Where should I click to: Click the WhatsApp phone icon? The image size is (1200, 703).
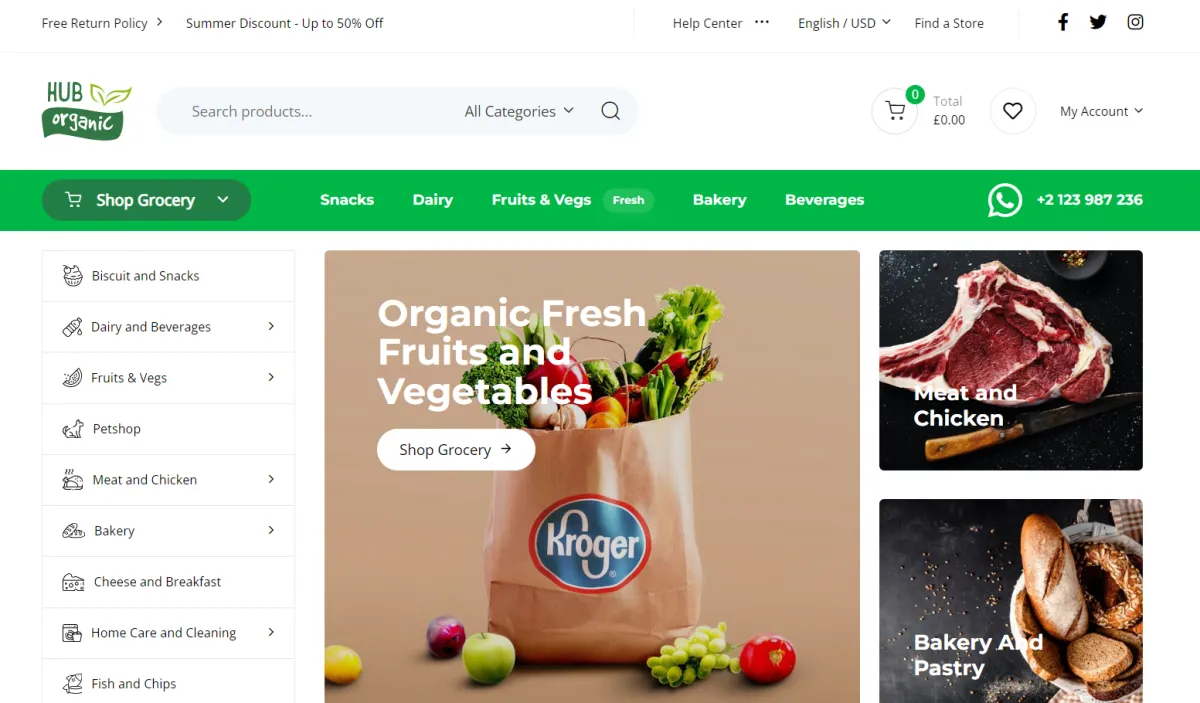1005,200
